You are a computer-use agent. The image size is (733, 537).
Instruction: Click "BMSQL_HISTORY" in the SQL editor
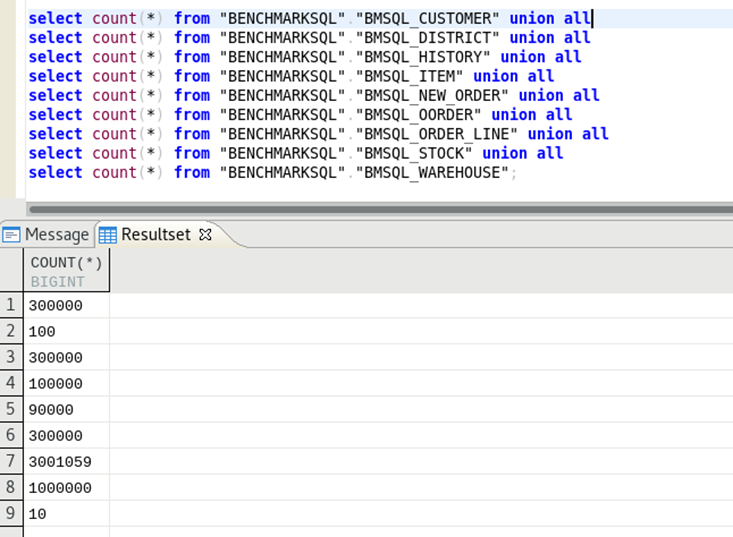[423, 57]
